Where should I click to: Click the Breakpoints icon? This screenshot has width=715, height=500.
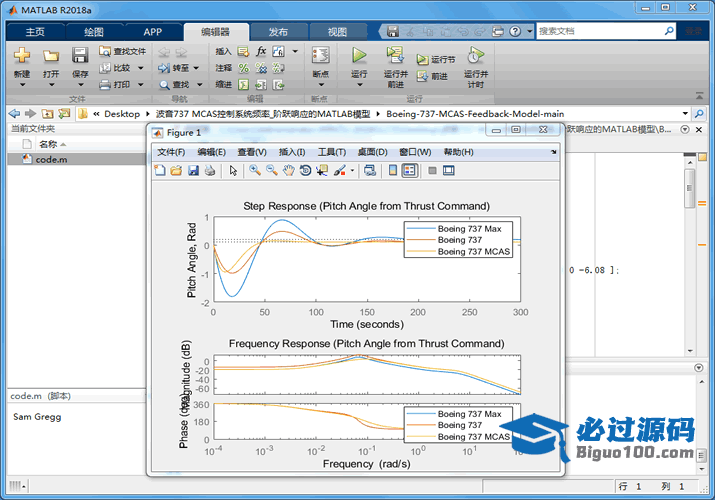(x=321, y=55)
